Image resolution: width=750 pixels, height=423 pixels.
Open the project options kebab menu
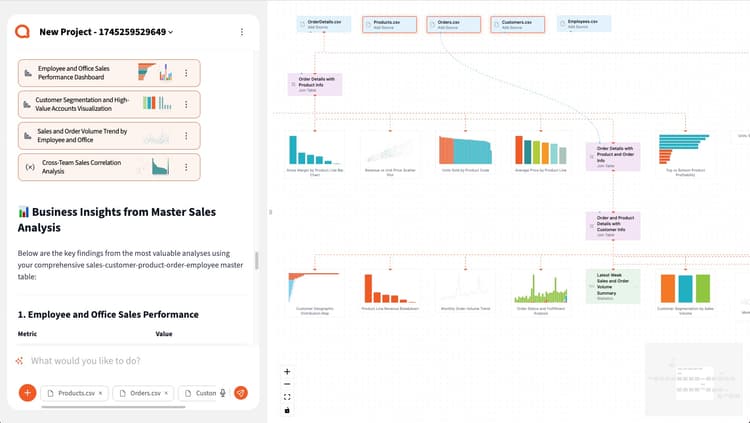pyautogui.click(x=242, y=32)
